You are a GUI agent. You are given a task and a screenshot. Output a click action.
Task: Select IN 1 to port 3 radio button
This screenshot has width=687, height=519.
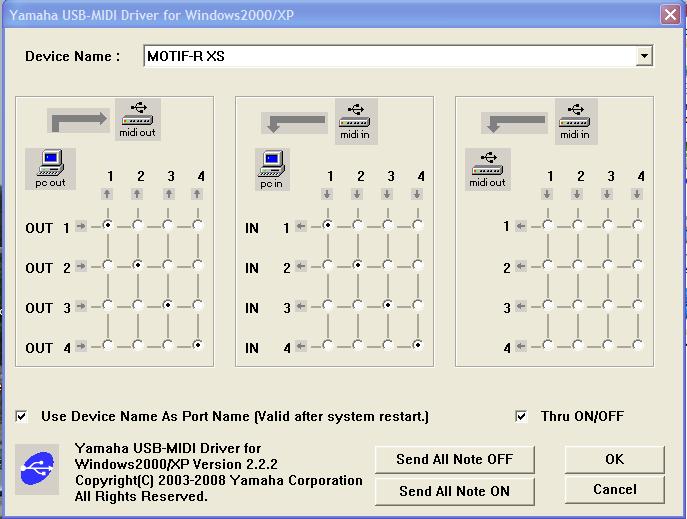tap(388, 226)
